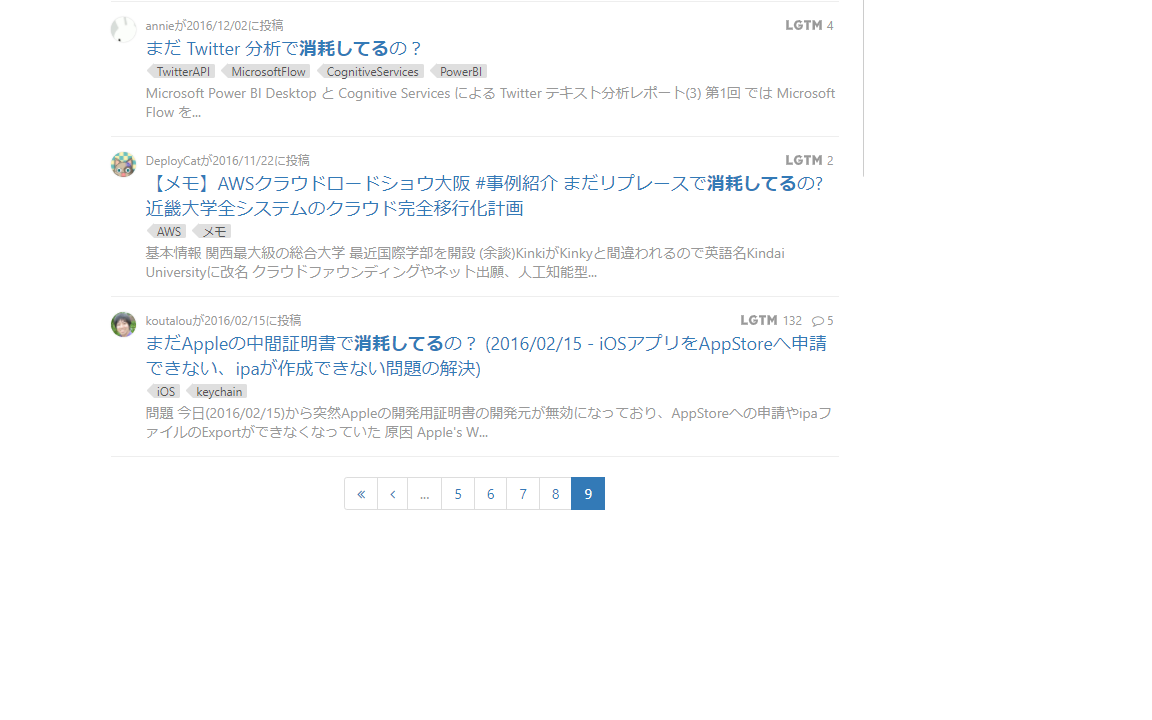Screen dimensions: 1152x720
Task: Click snippet starting "基本情報 関西最大級の総合大学"
Action: tap(465, 263)
